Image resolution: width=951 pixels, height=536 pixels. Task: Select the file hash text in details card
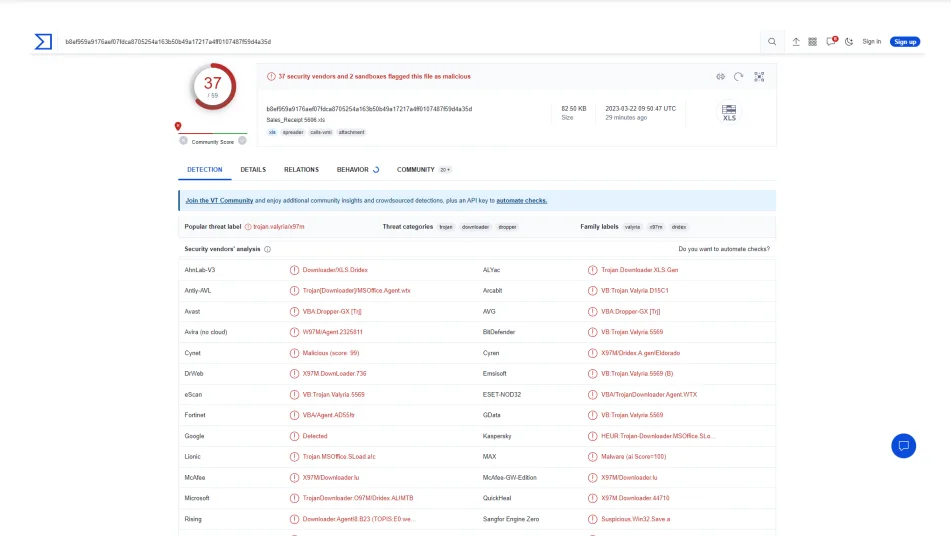(369, 109)
